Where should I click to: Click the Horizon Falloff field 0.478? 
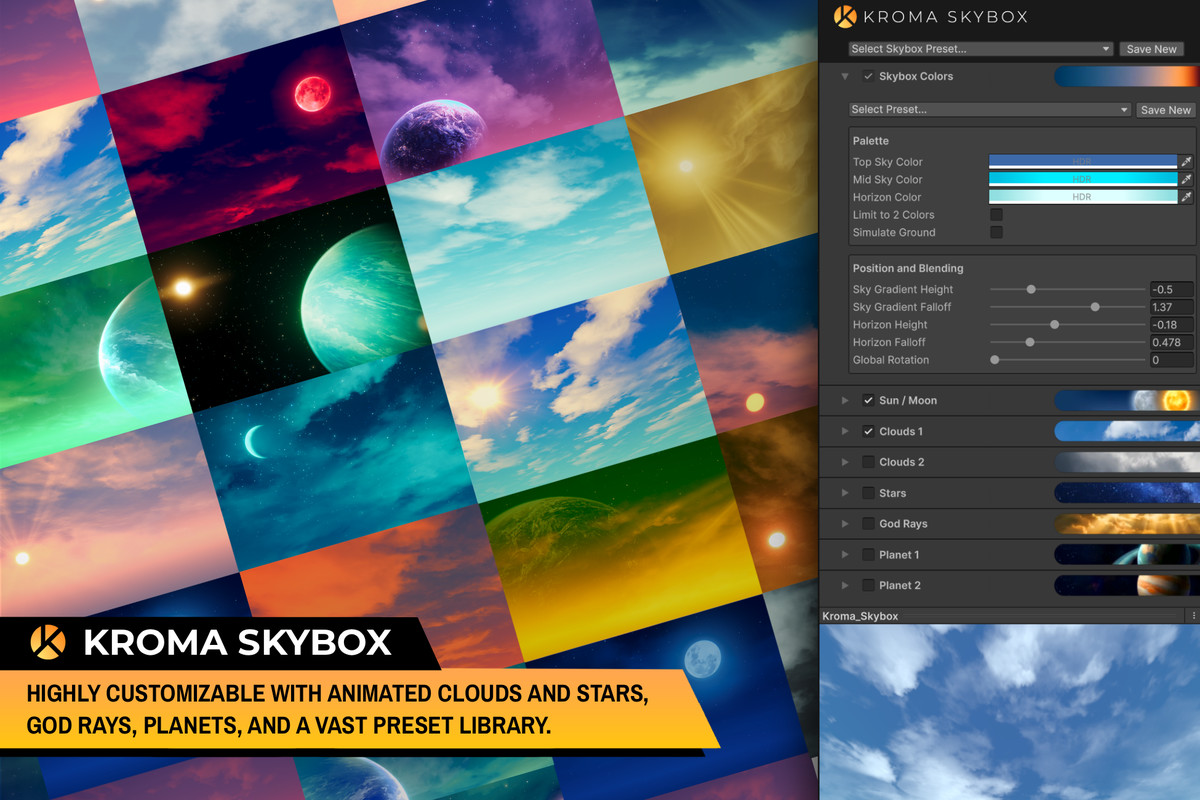1171,342
